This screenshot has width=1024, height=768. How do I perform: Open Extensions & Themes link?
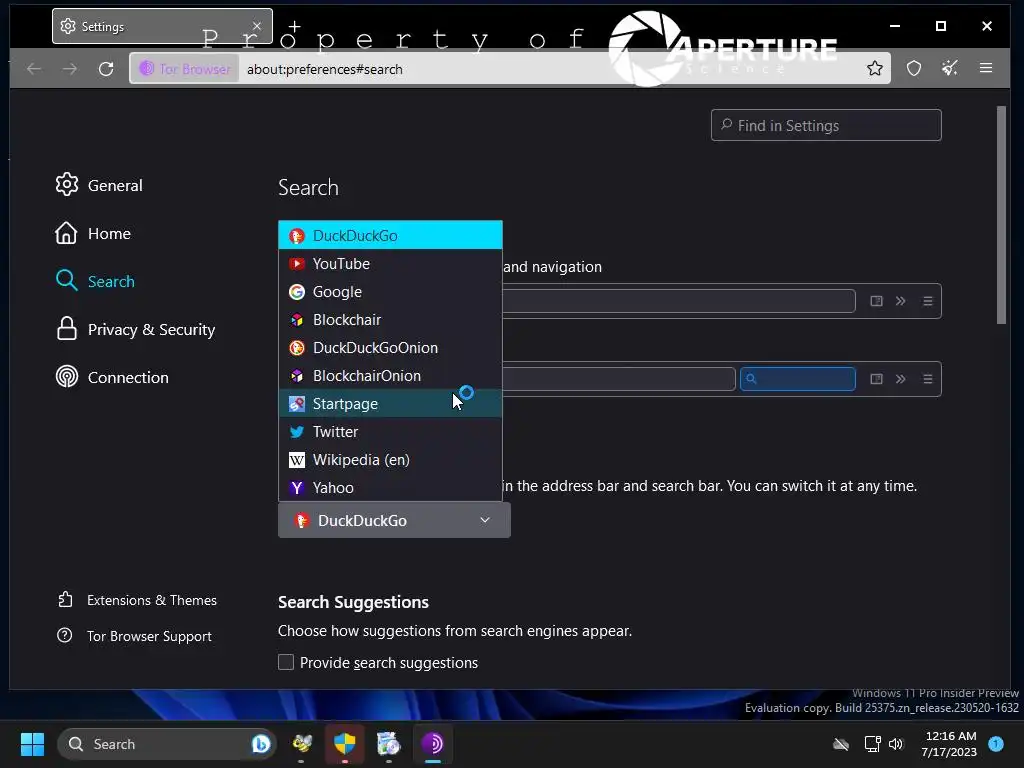click(137, 600)
